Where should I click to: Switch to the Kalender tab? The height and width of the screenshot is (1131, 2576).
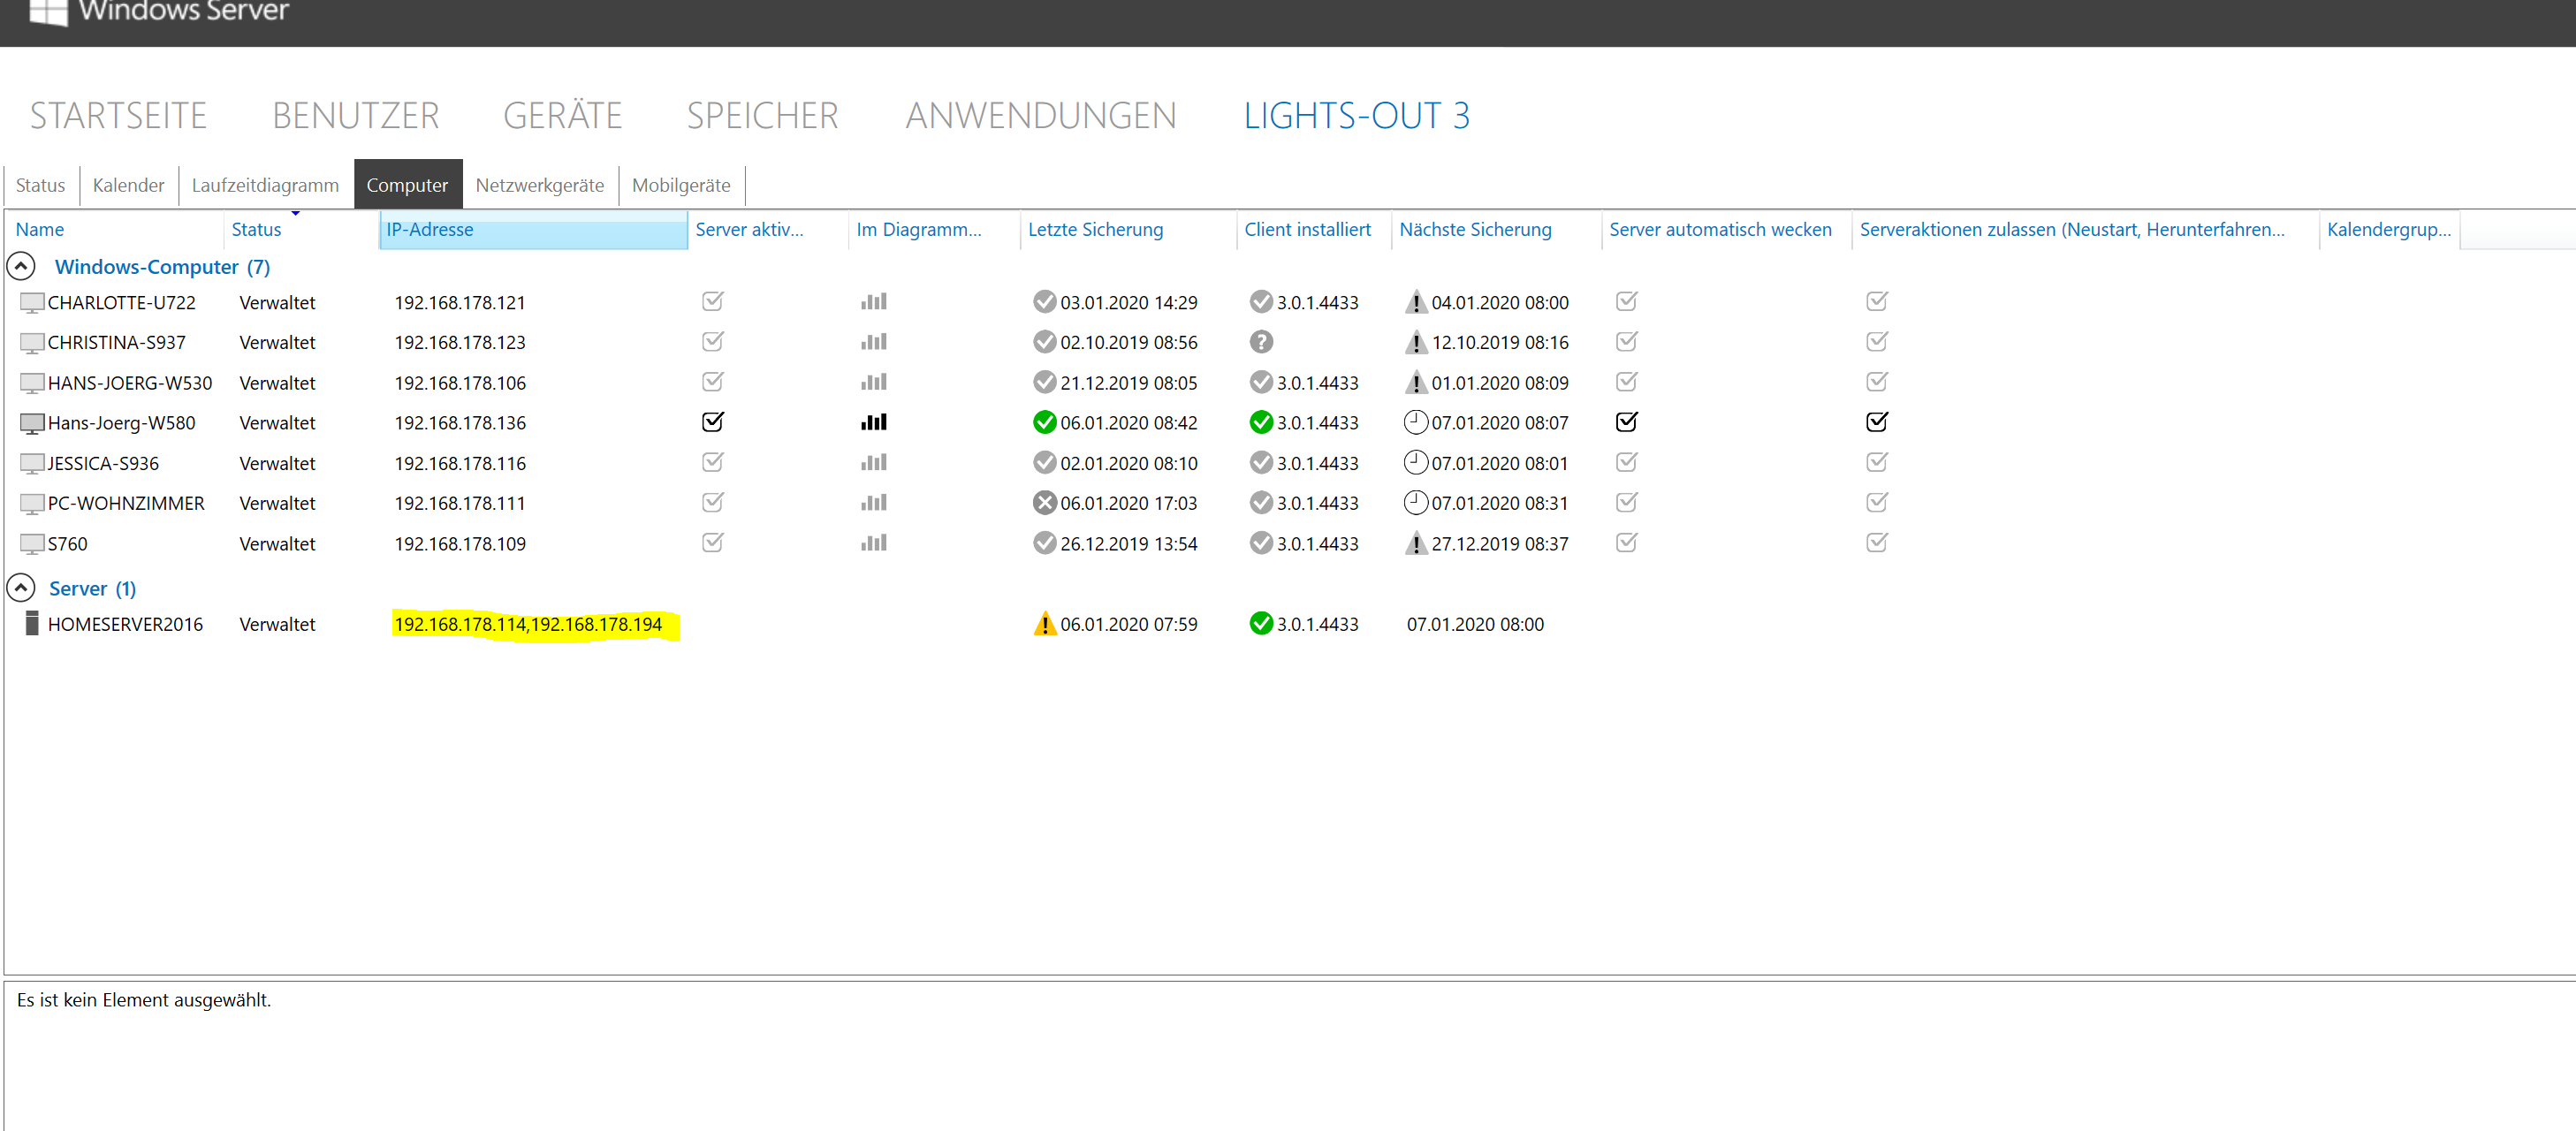pos(128,185)
